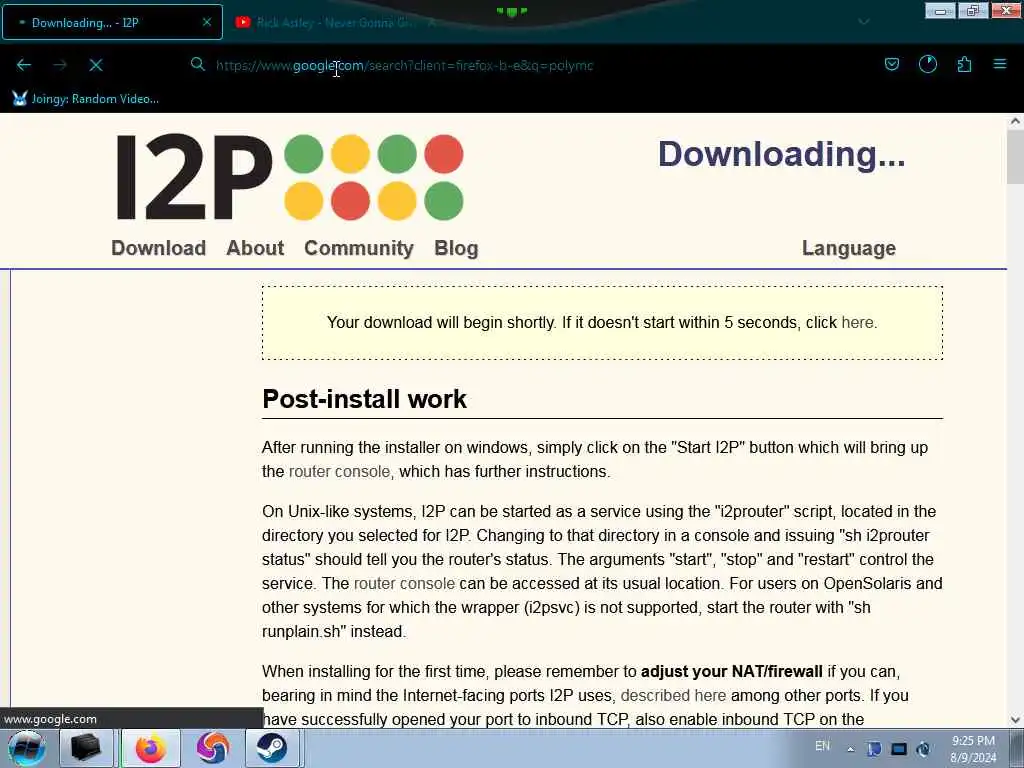This screenshot has width=1024, height=768.
Task: Close the Downloading I2P tab
Action: point(206,22)
